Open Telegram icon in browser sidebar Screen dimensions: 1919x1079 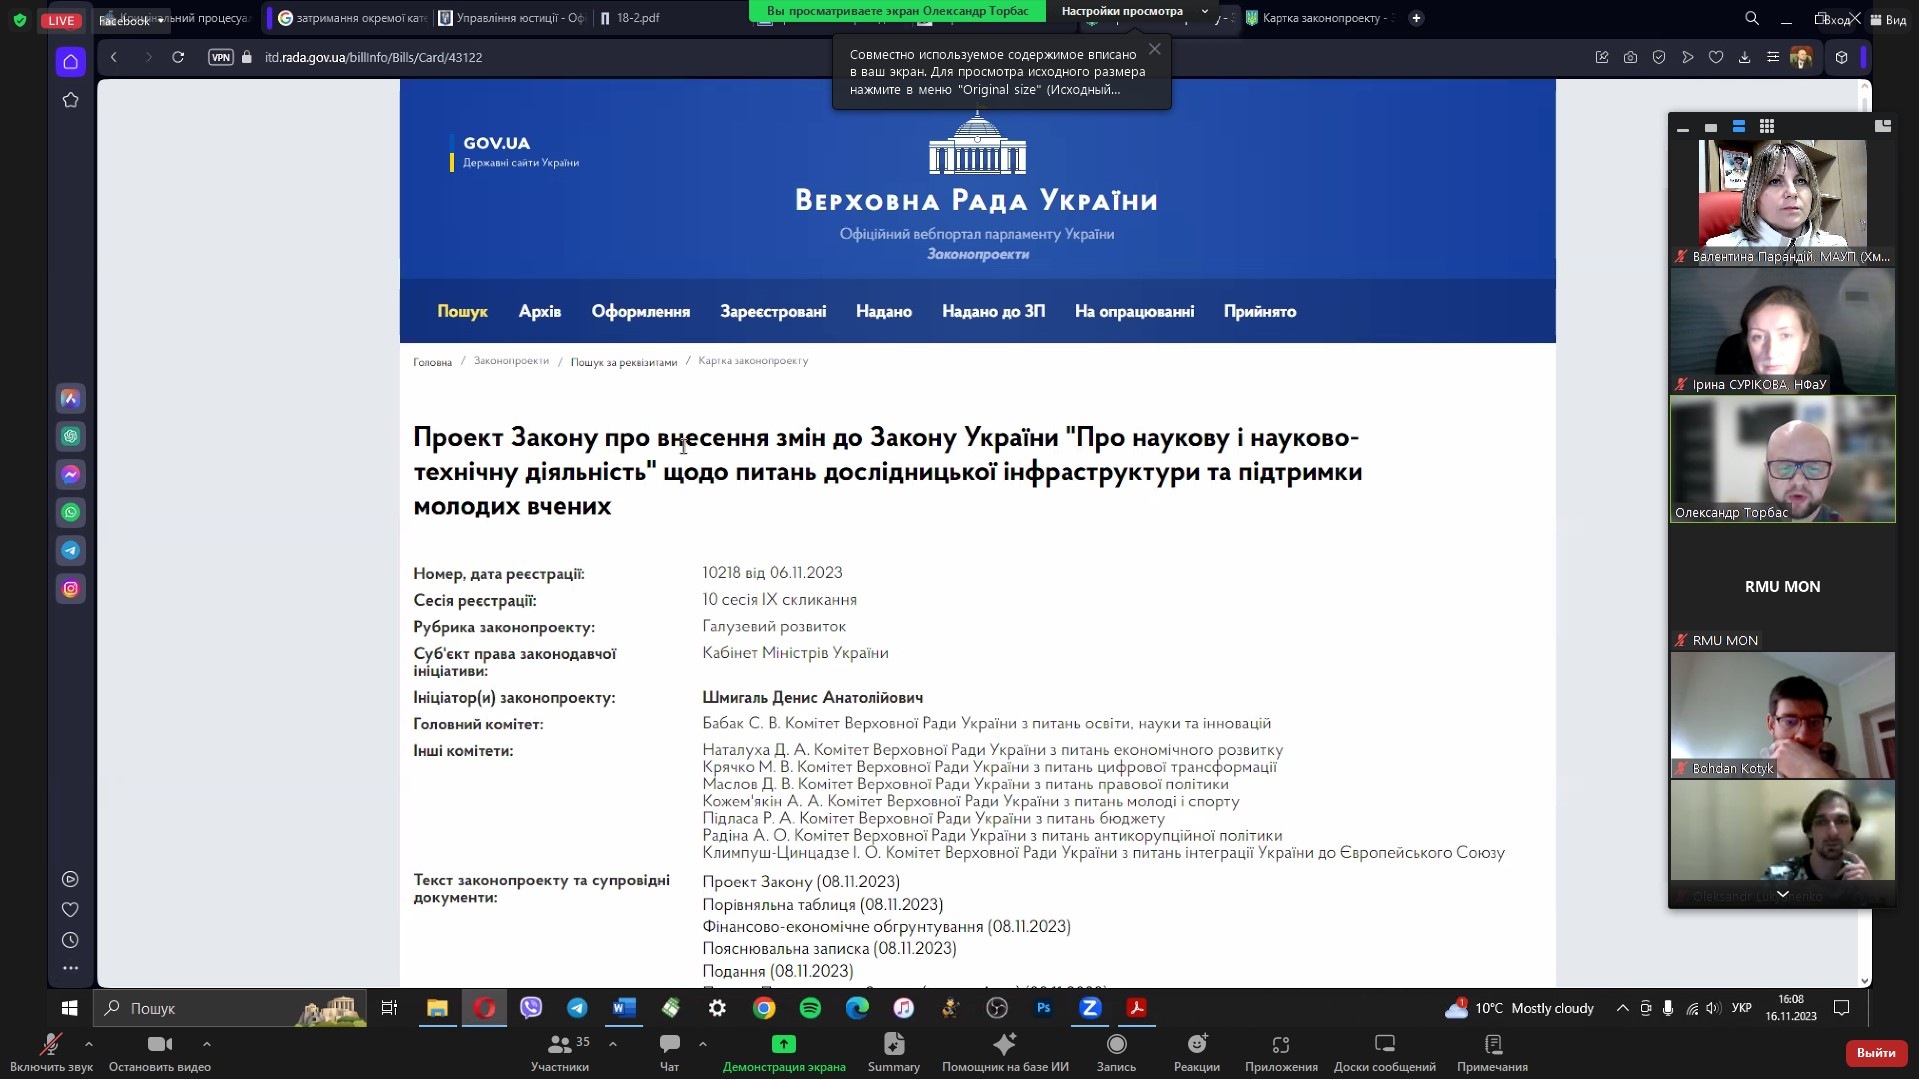(70, 551)
